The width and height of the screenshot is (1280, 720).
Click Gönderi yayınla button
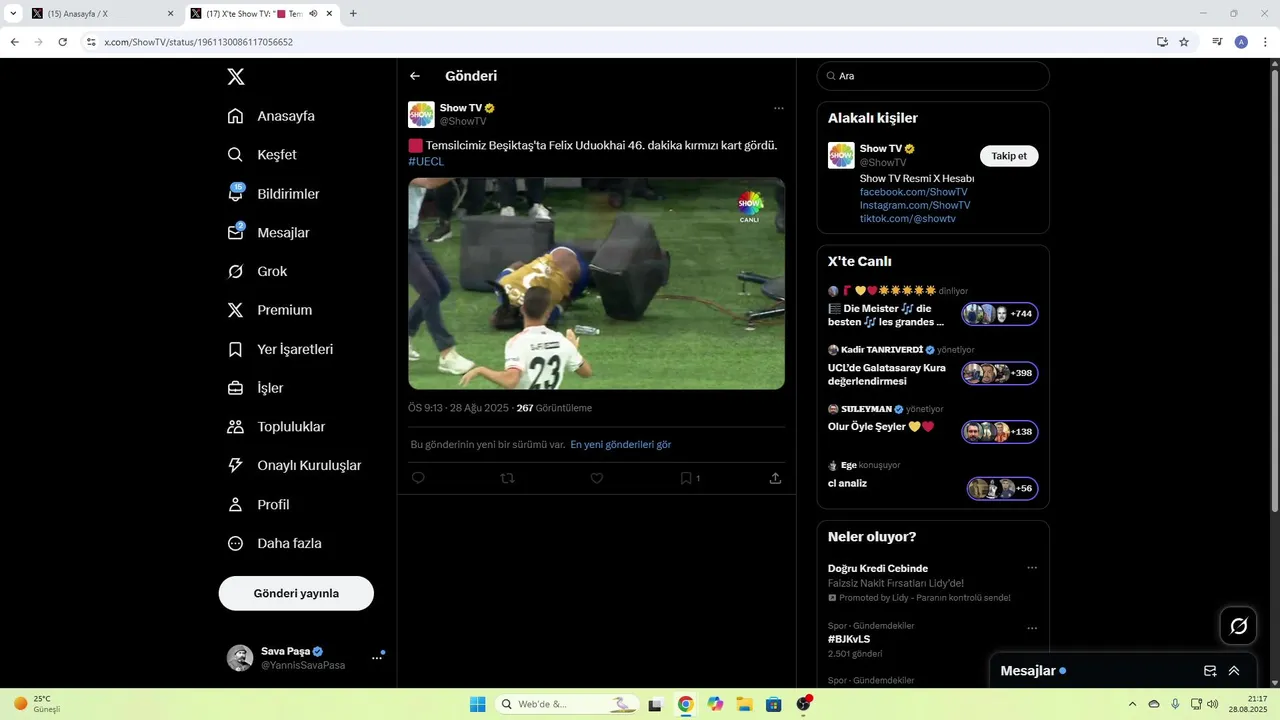[296, 593]
